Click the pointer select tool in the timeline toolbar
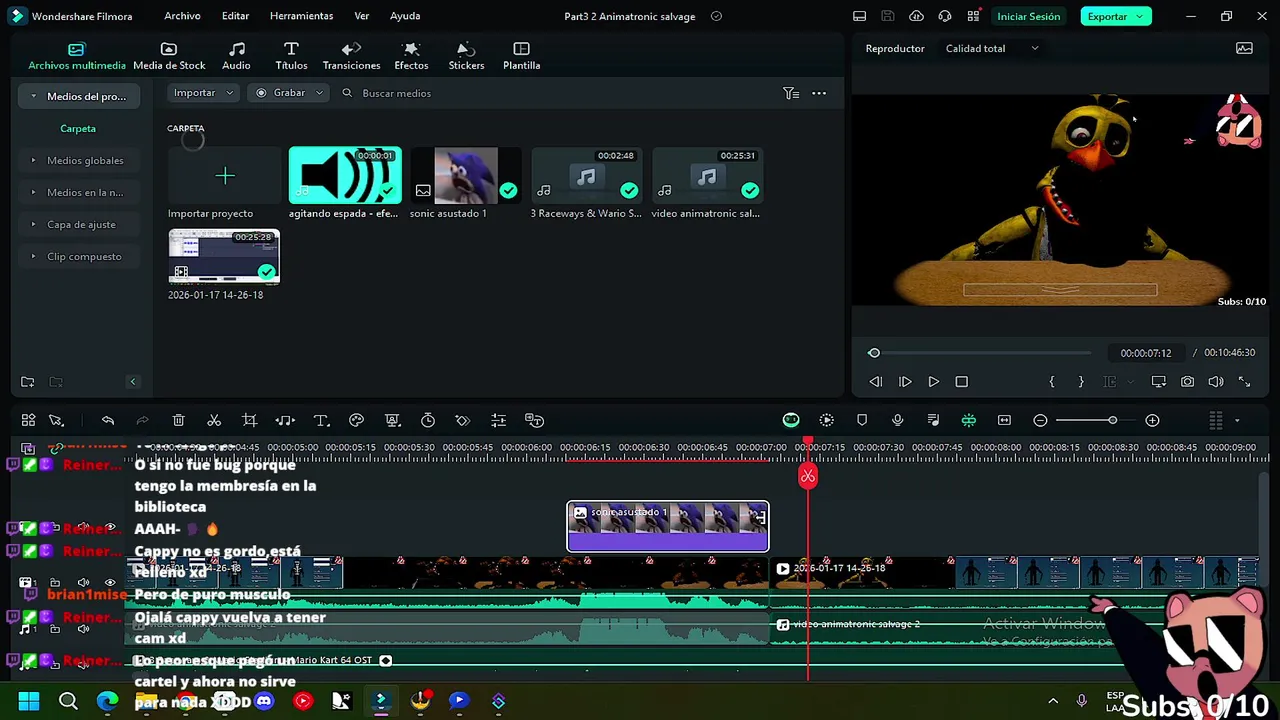1280x720 pixels. click(x=57, y=421)
